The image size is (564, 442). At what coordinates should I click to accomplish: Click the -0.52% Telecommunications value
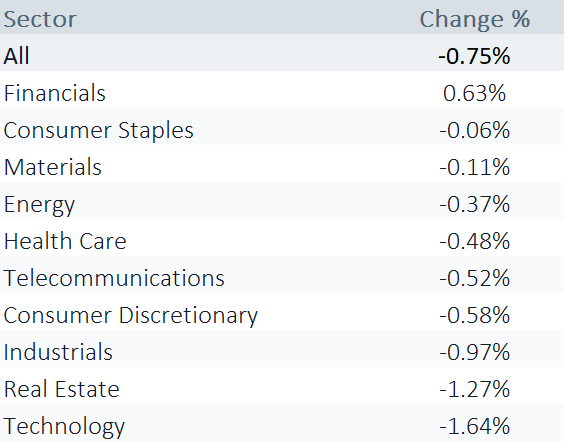coord(474,278)
